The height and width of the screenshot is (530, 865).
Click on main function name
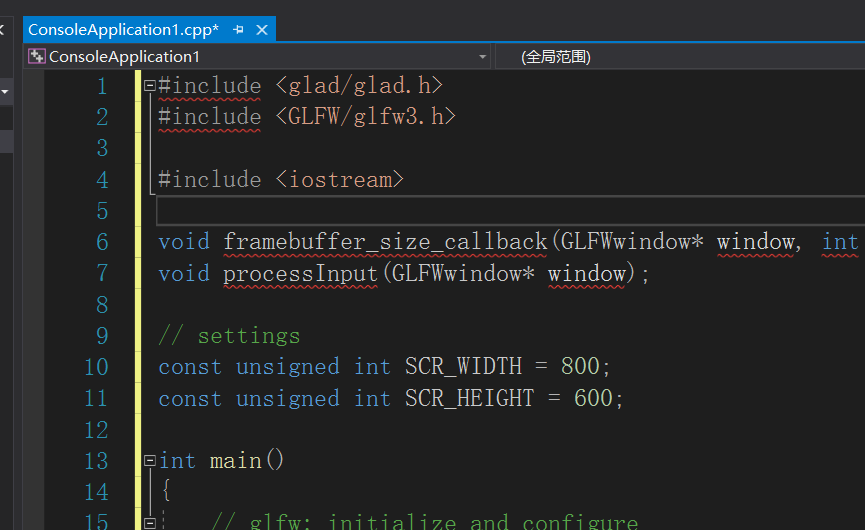(x=236, y=461)
